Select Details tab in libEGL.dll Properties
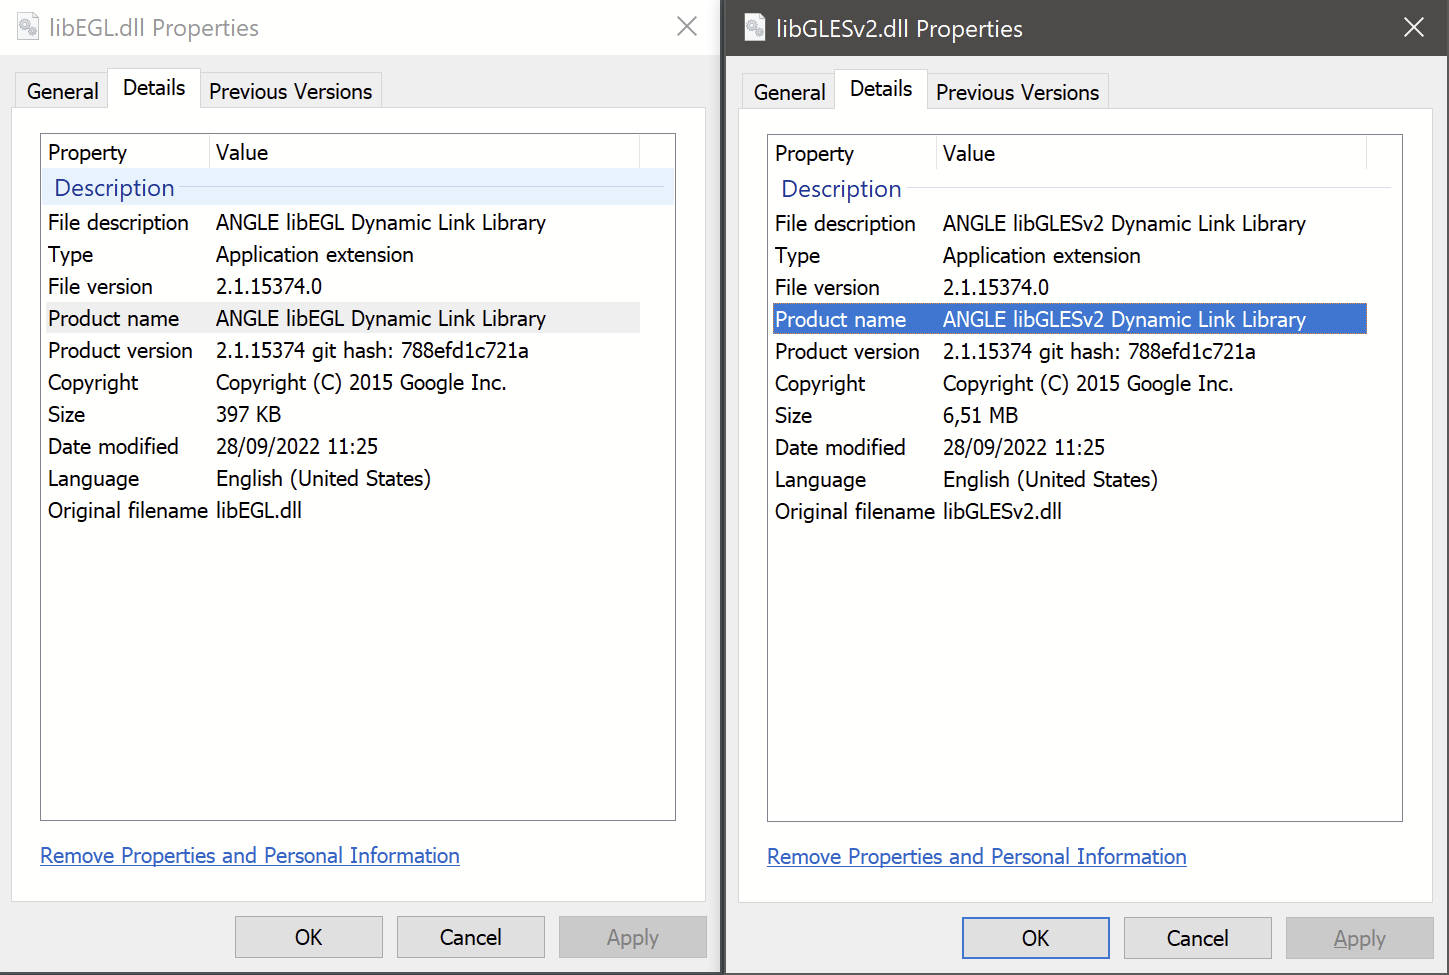 pyautogui.click(x=154, y=88)
